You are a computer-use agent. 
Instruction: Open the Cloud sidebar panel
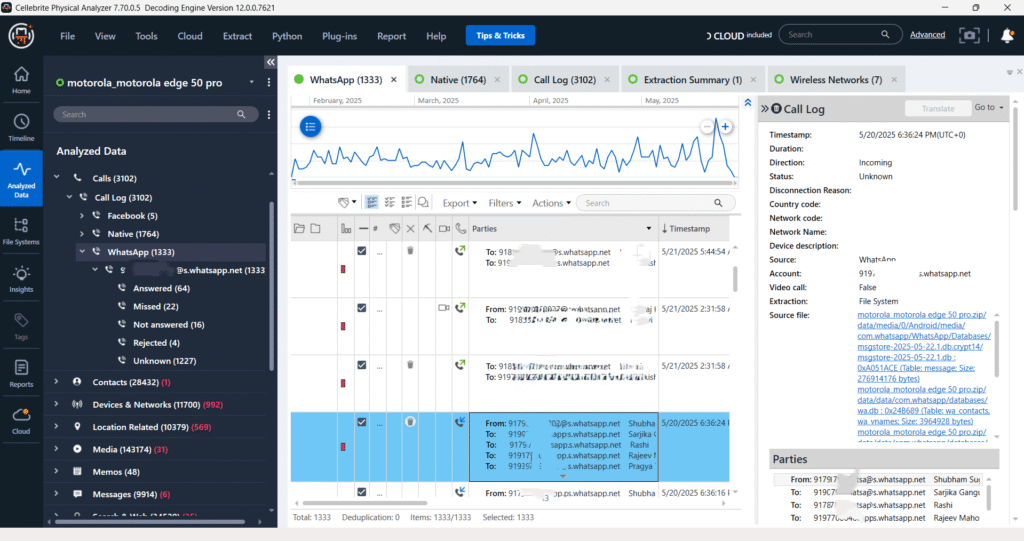click(x=21, y=421)
